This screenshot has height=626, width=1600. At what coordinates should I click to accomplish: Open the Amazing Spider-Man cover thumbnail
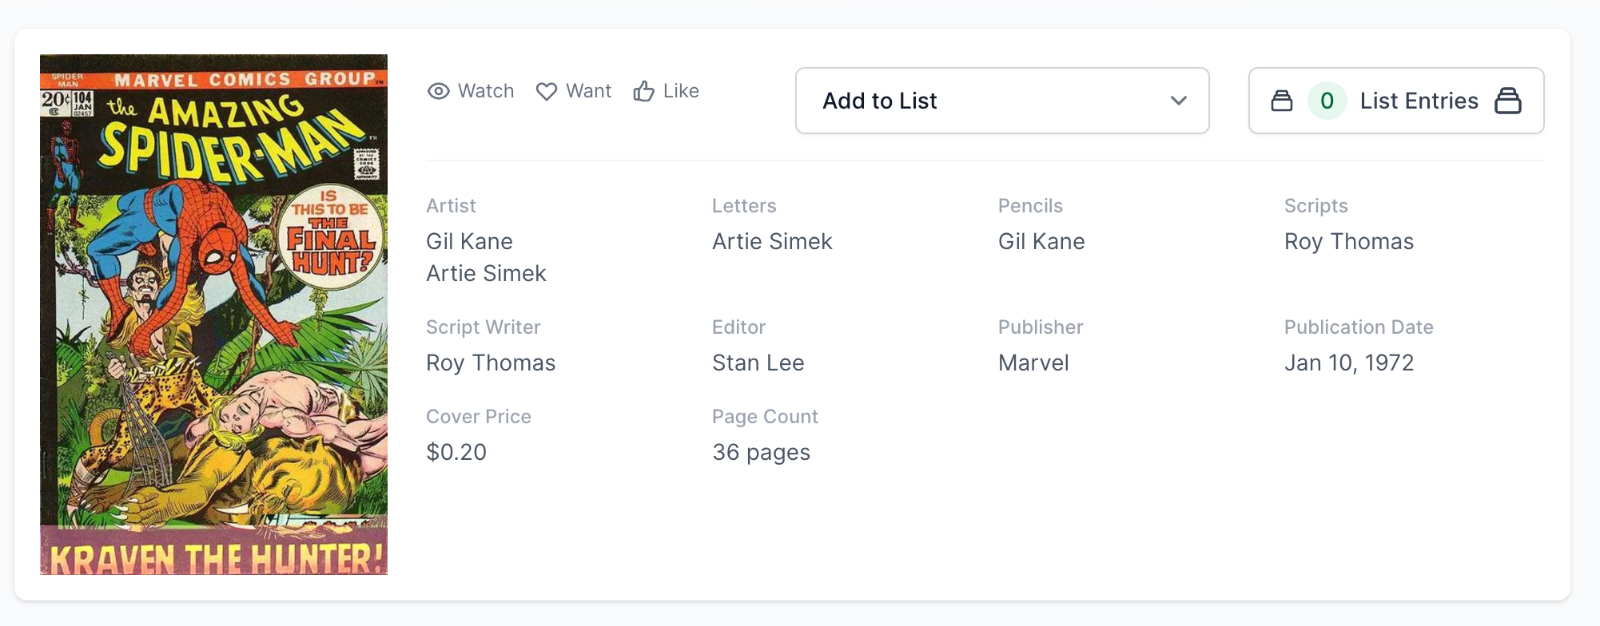pyautogui.click(x=214, y=314)
